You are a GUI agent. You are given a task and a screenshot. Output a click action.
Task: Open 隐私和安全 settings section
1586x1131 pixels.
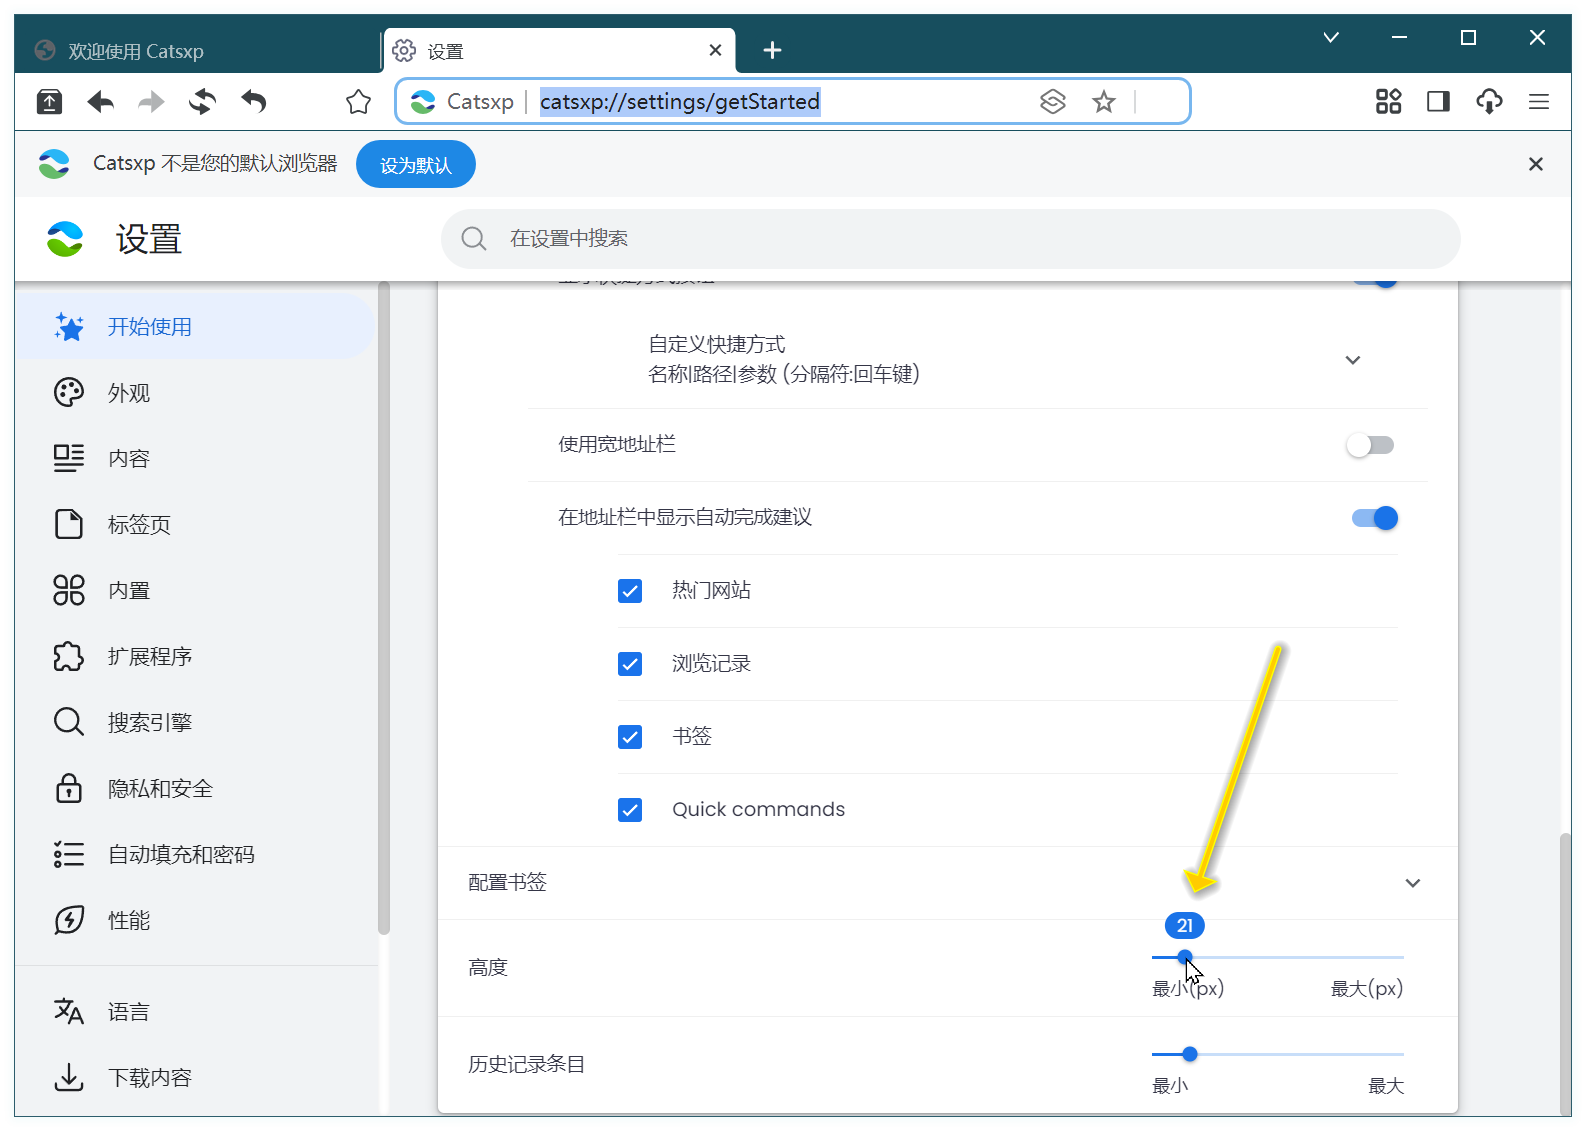coord(195,788)
